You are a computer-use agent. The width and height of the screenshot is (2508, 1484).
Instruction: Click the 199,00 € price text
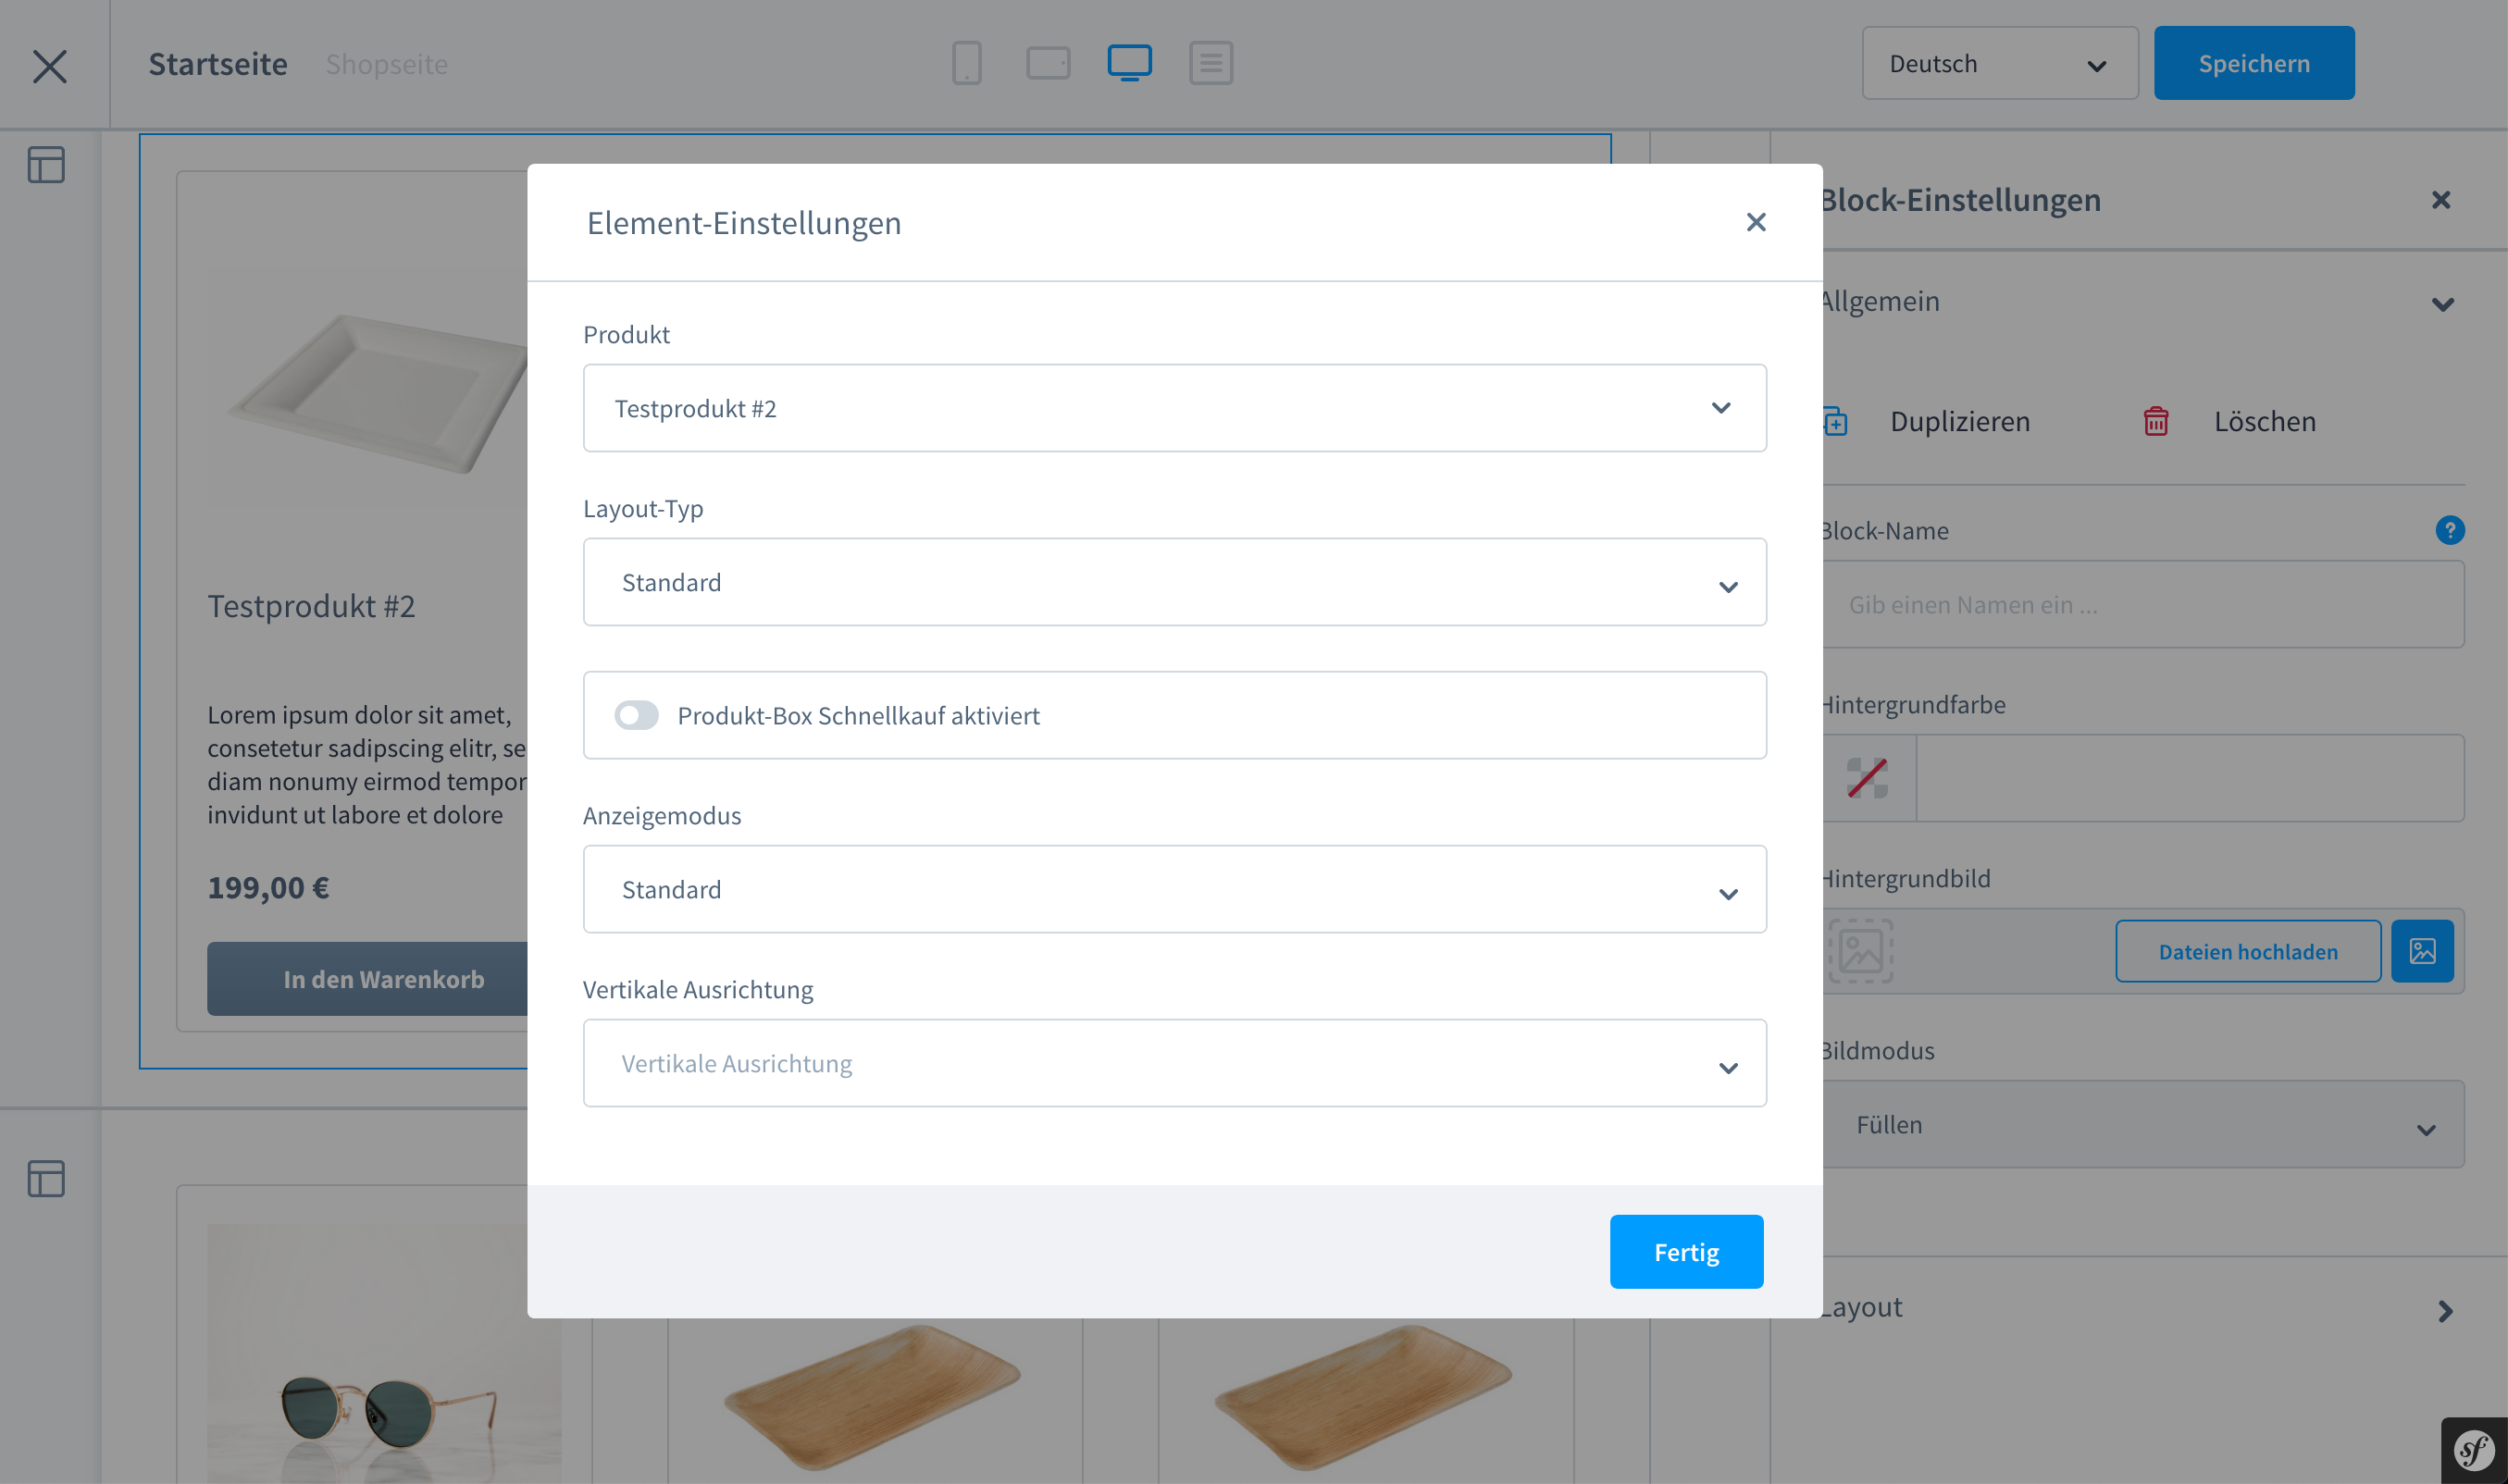[268, 888]
